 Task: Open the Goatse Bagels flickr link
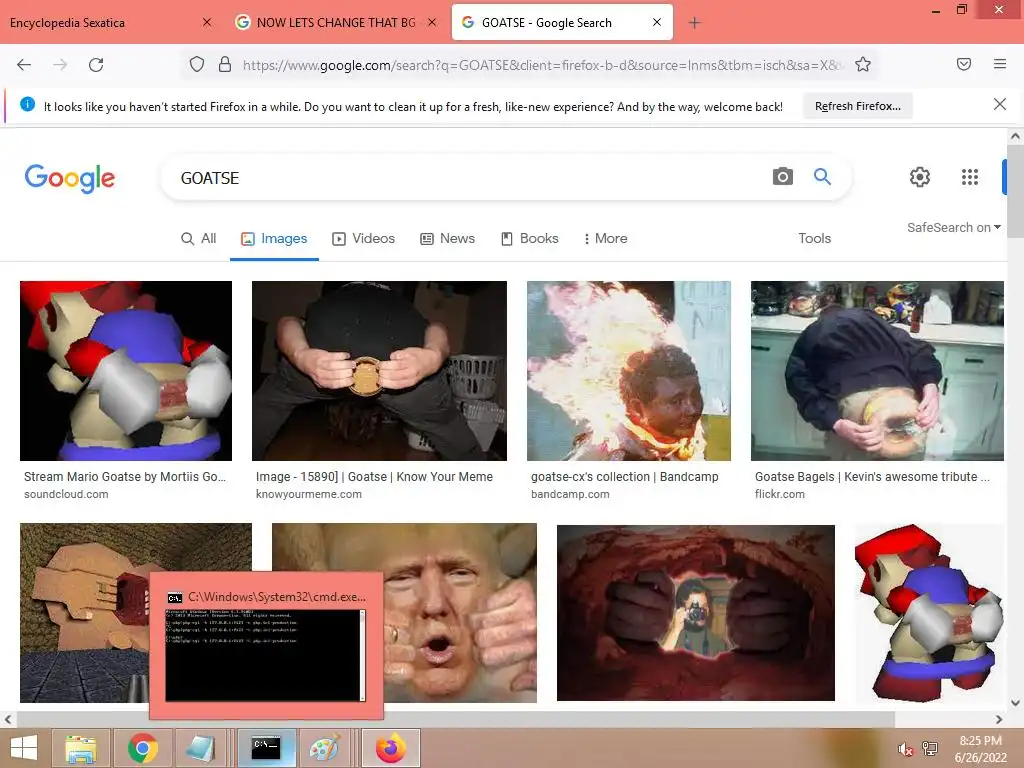point(872,477)
